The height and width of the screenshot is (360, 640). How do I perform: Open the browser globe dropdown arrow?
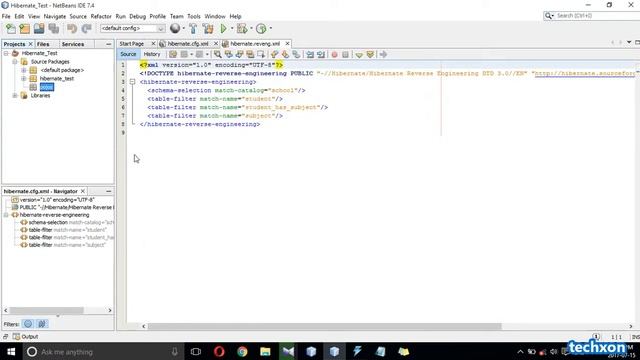point(184,29)
